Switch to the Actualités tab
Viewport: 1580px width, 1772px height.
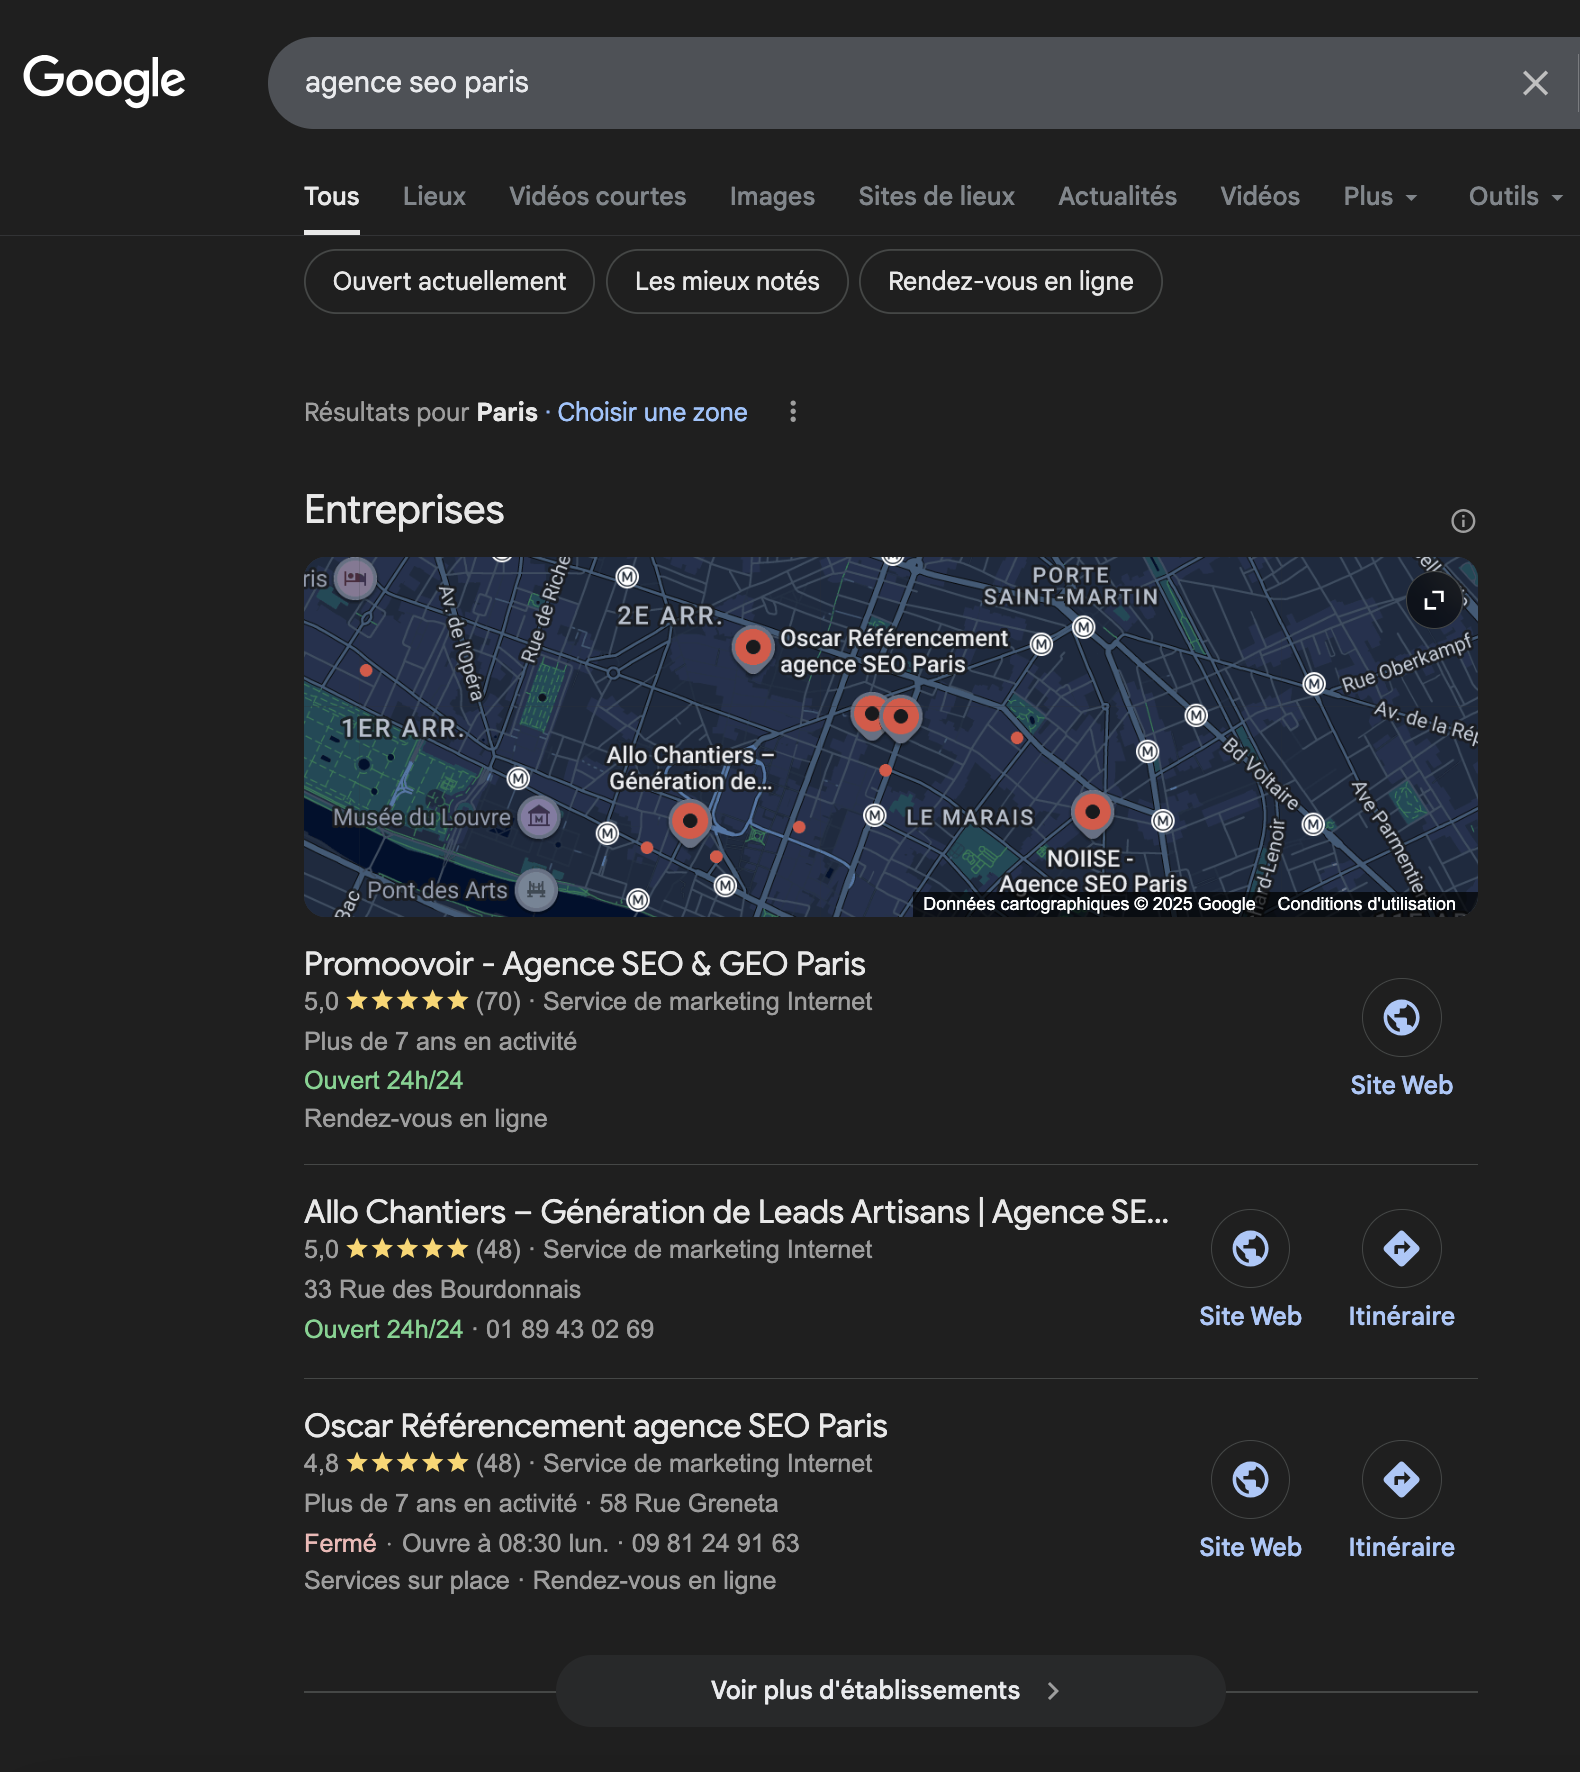point(1117,196)
